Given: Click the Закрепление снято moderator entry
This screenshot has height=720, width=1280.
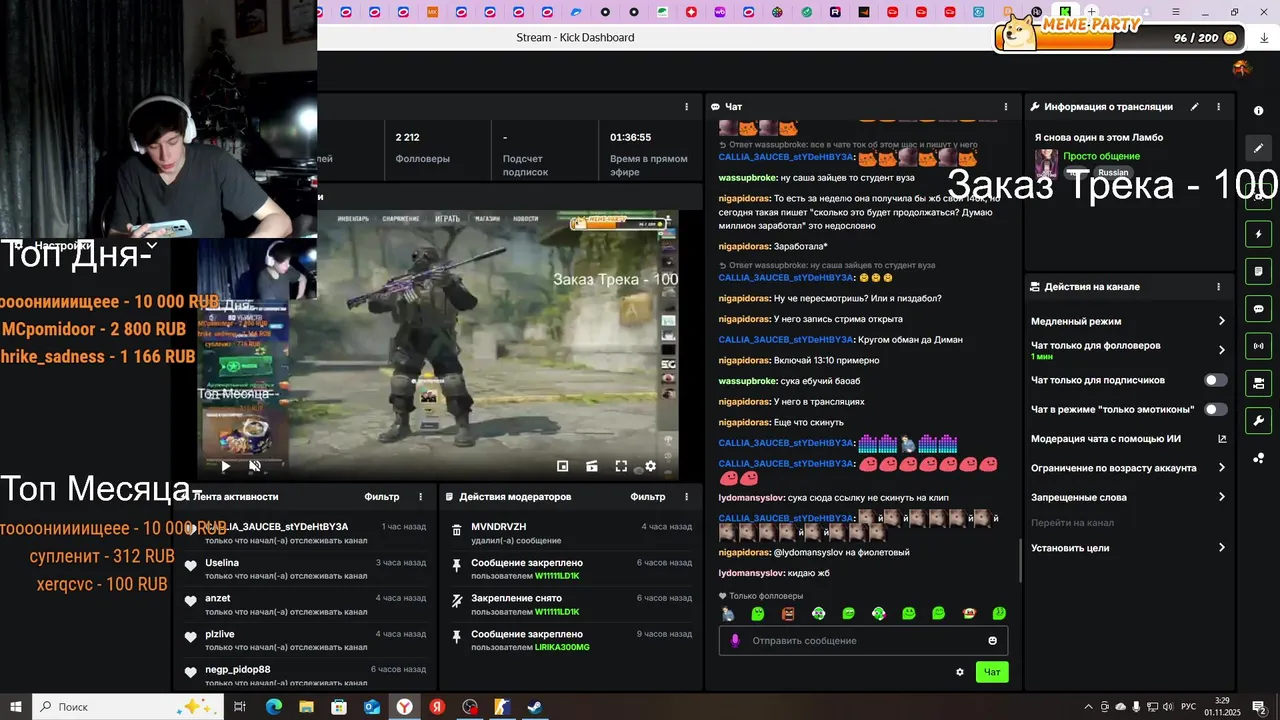Looking at the screenshot, I should pos(570,605).
